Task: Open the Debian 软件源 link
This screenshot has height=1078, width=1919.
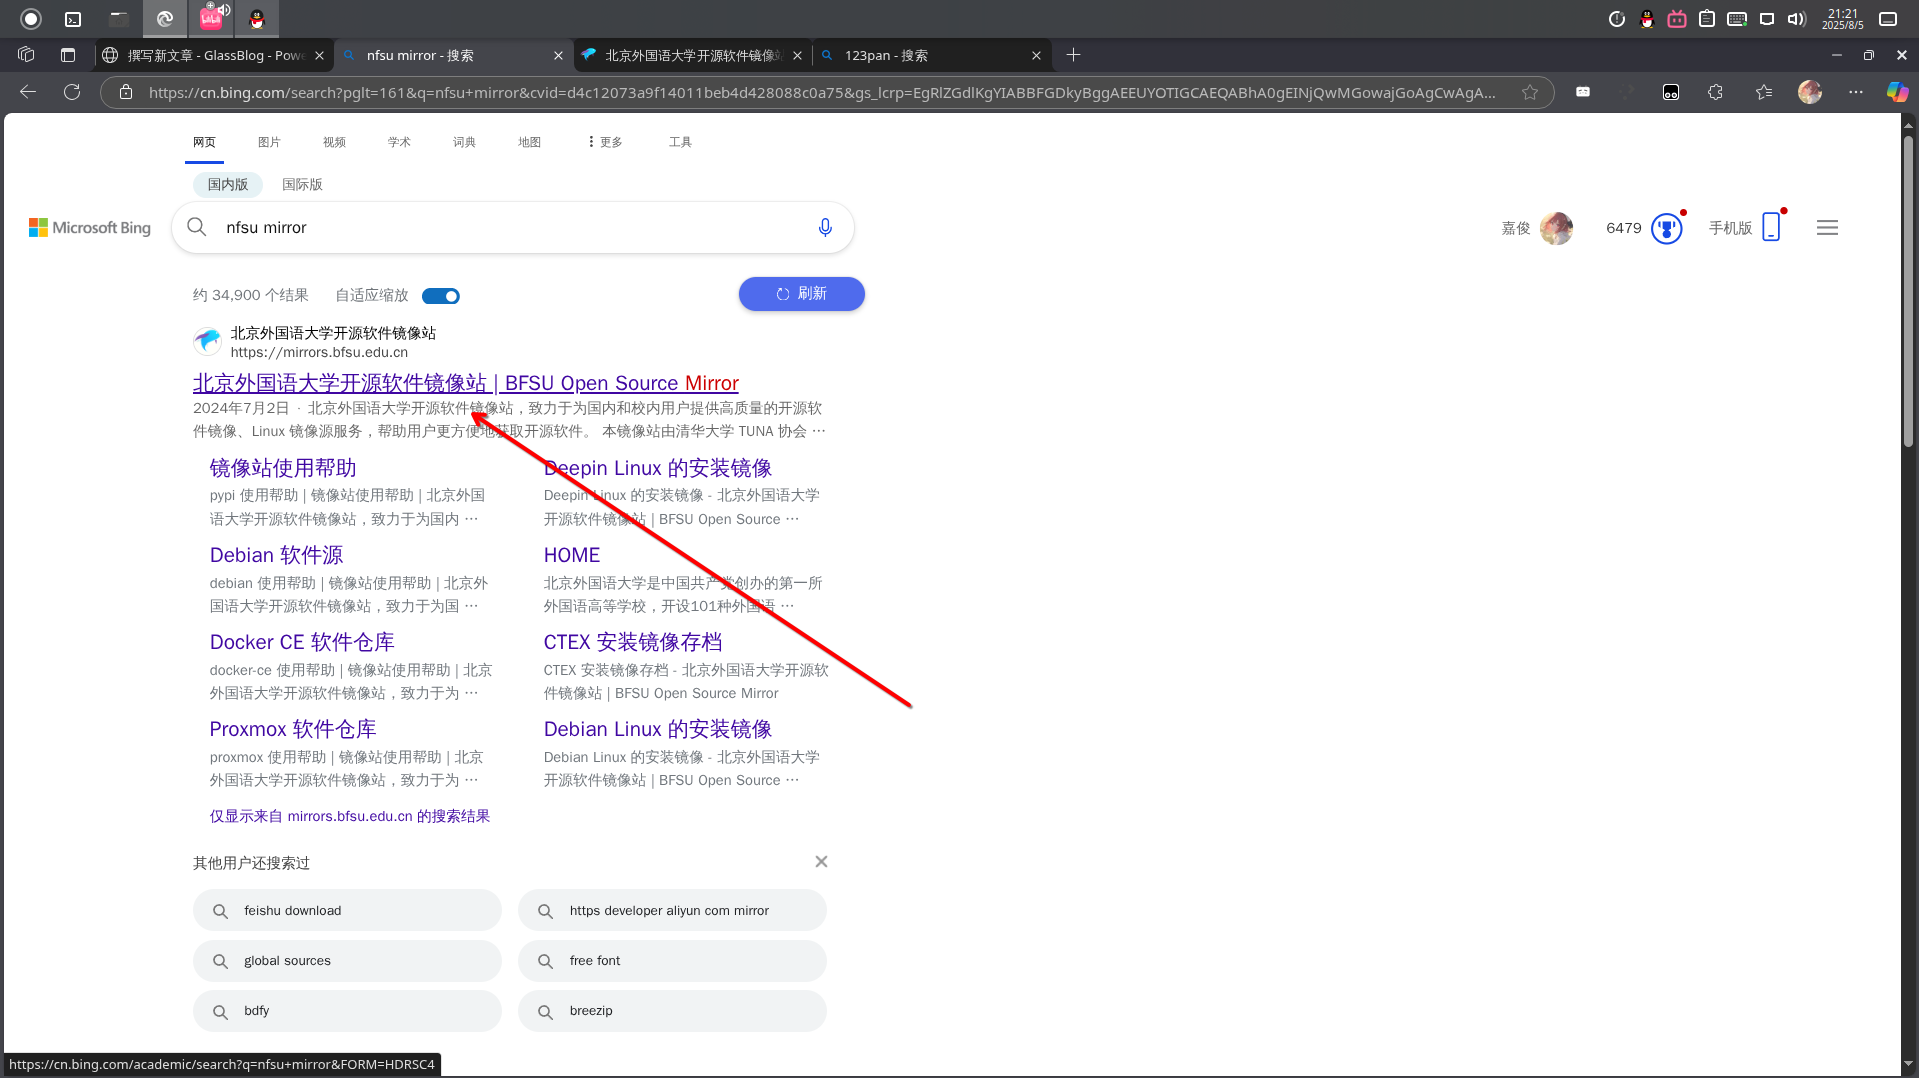Action: tap(276, 555)
